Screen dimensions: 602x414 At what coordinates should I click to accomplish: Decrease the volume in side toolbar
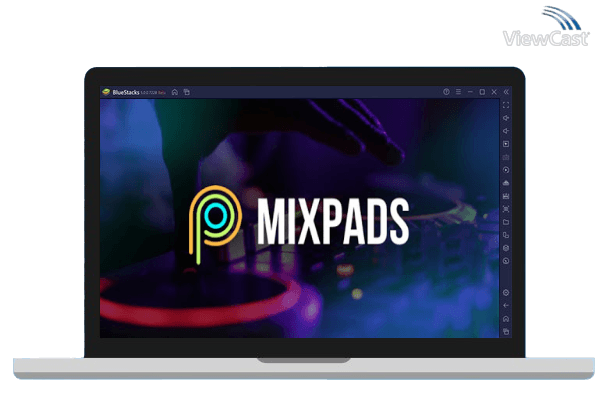coord(506,131)
